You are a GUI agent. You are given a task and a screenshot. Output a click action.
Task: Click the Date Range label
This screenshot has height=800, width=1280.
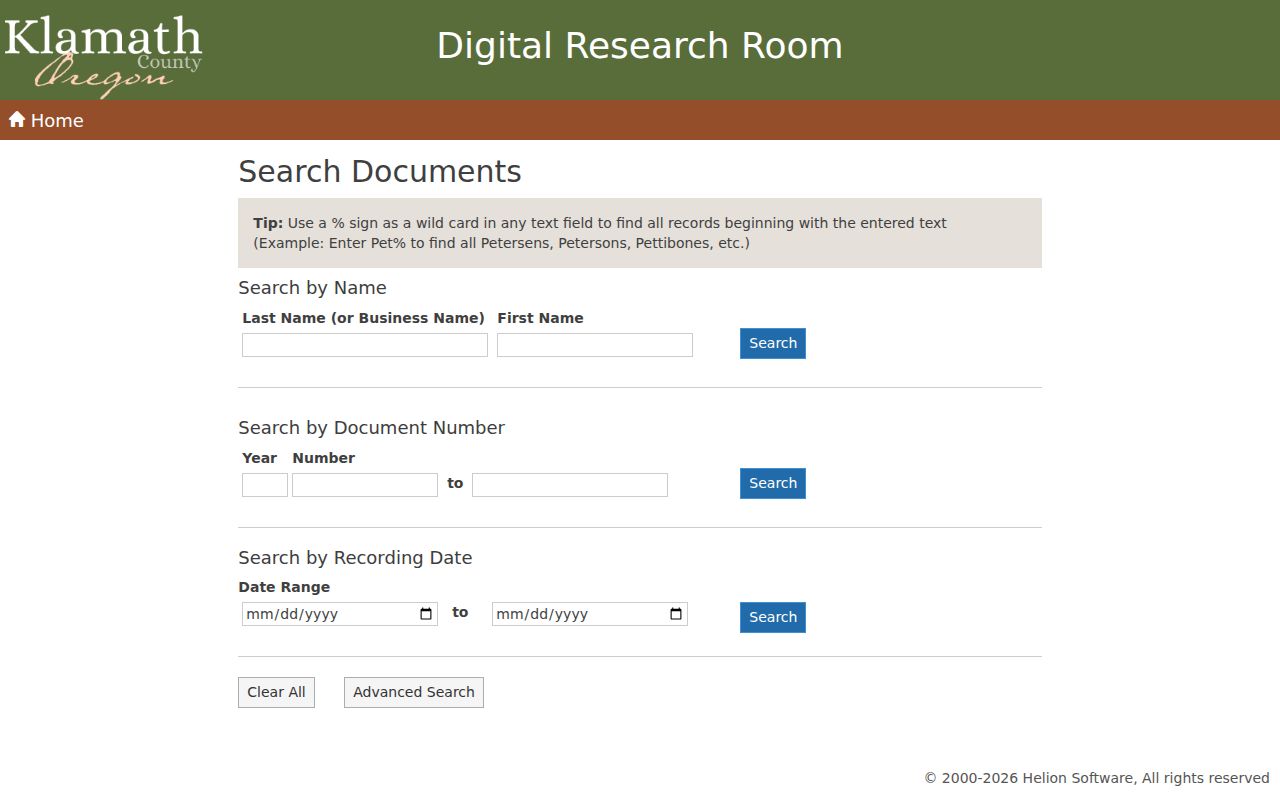pyautogui.click(x=284, y=587)
